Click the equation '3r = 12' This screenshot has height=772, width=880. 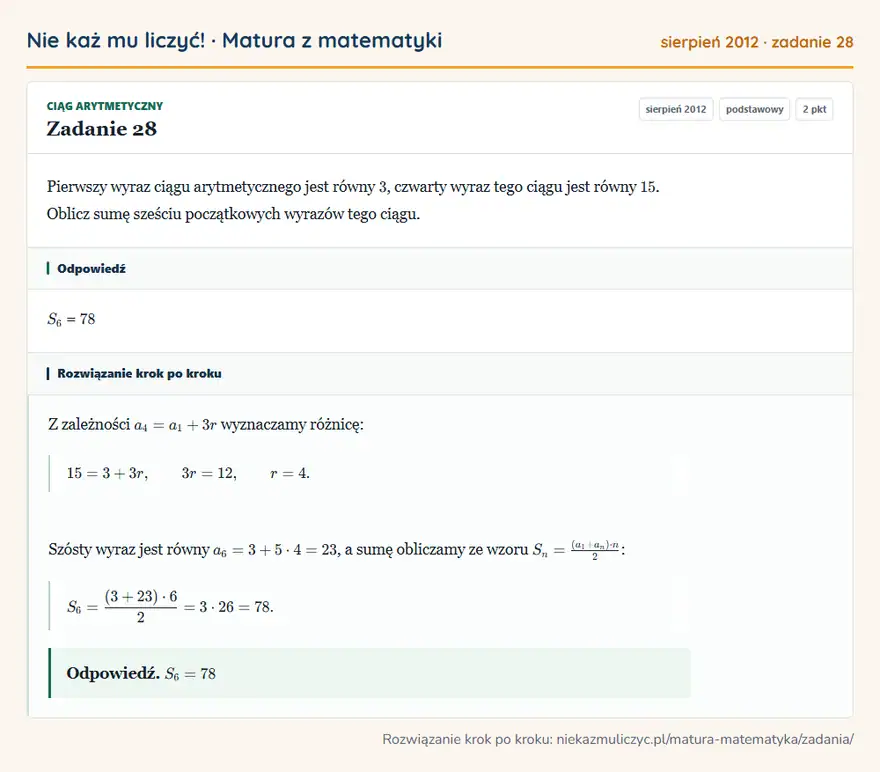coord(209,474)
